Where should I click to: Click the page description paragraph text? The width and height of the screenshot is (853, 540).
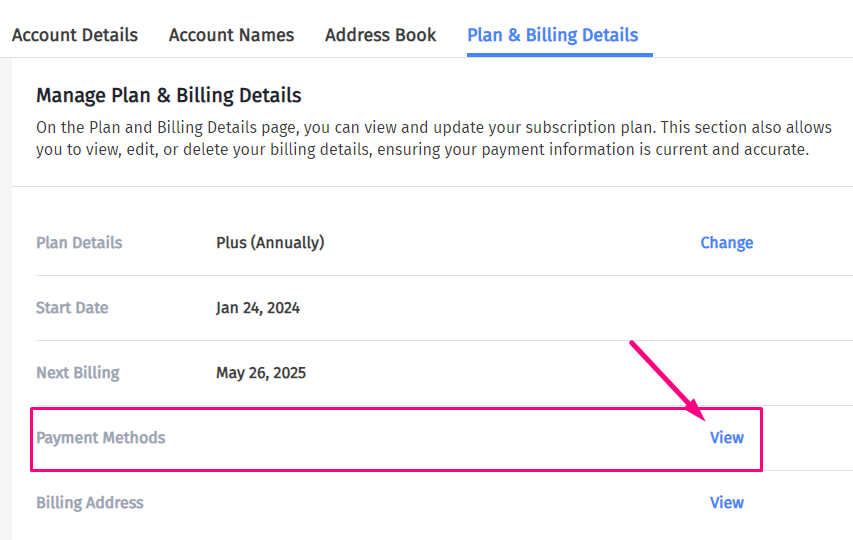click(420, 139)
